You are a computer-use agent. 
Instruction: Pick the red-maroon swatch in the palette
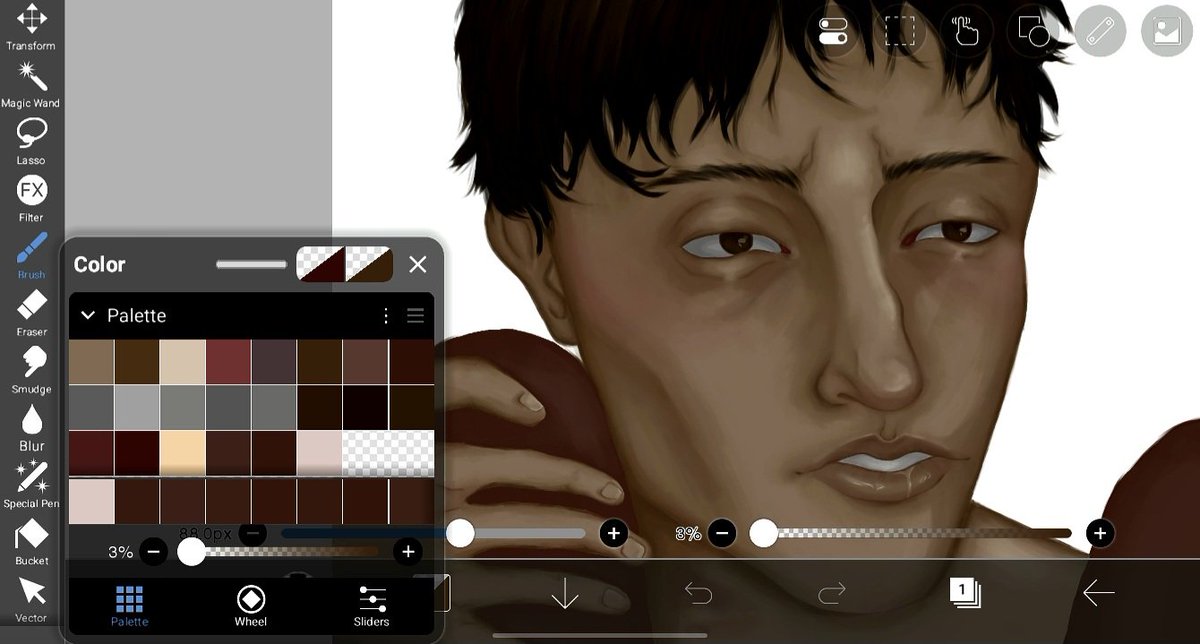point(229,361)
